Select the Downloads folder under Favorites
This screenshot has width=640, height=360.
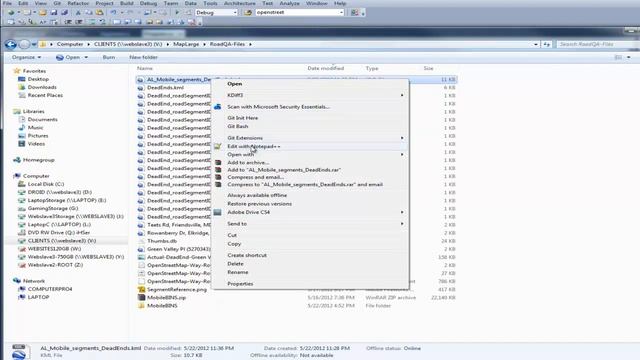click(x=42, y=87)
